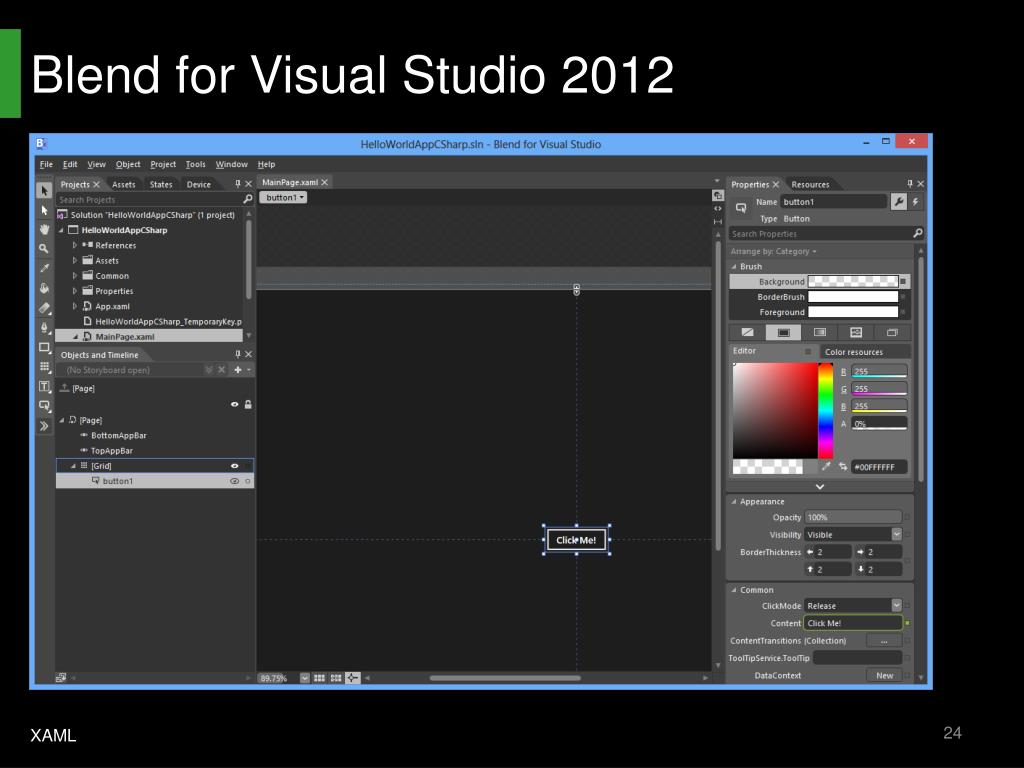Select the Click Me! button on artboard

coord(576,540)
